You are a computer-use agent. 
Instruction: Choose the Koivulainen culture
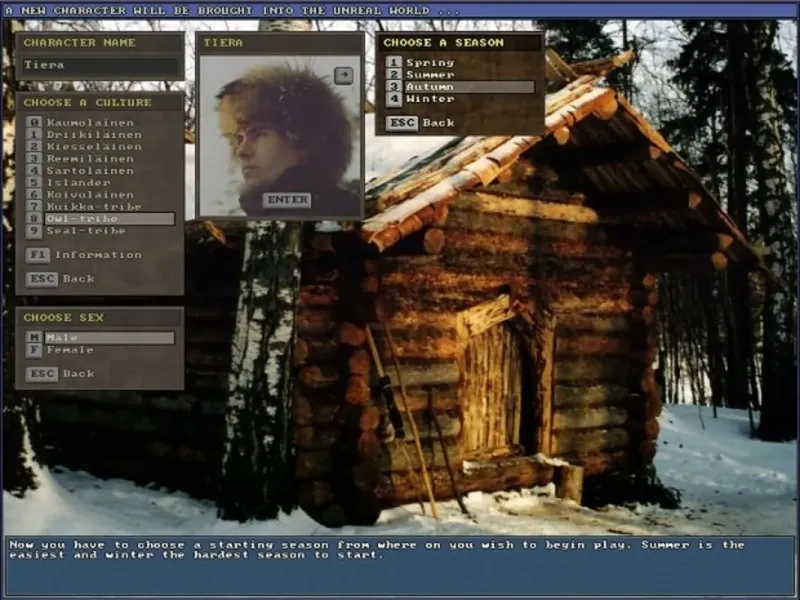(x=90, y=194)
